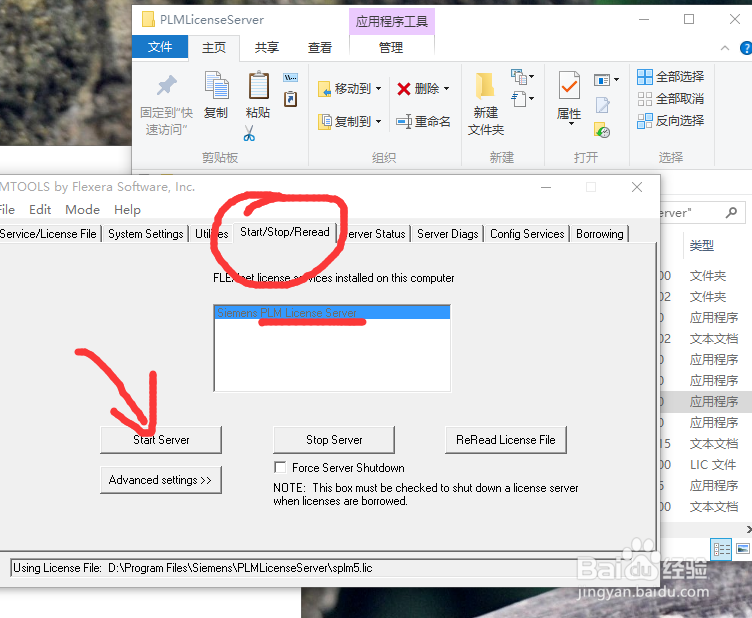Open the New item dropdown
The width and height of the screenshot is (752, 618).
coord(522,76)
